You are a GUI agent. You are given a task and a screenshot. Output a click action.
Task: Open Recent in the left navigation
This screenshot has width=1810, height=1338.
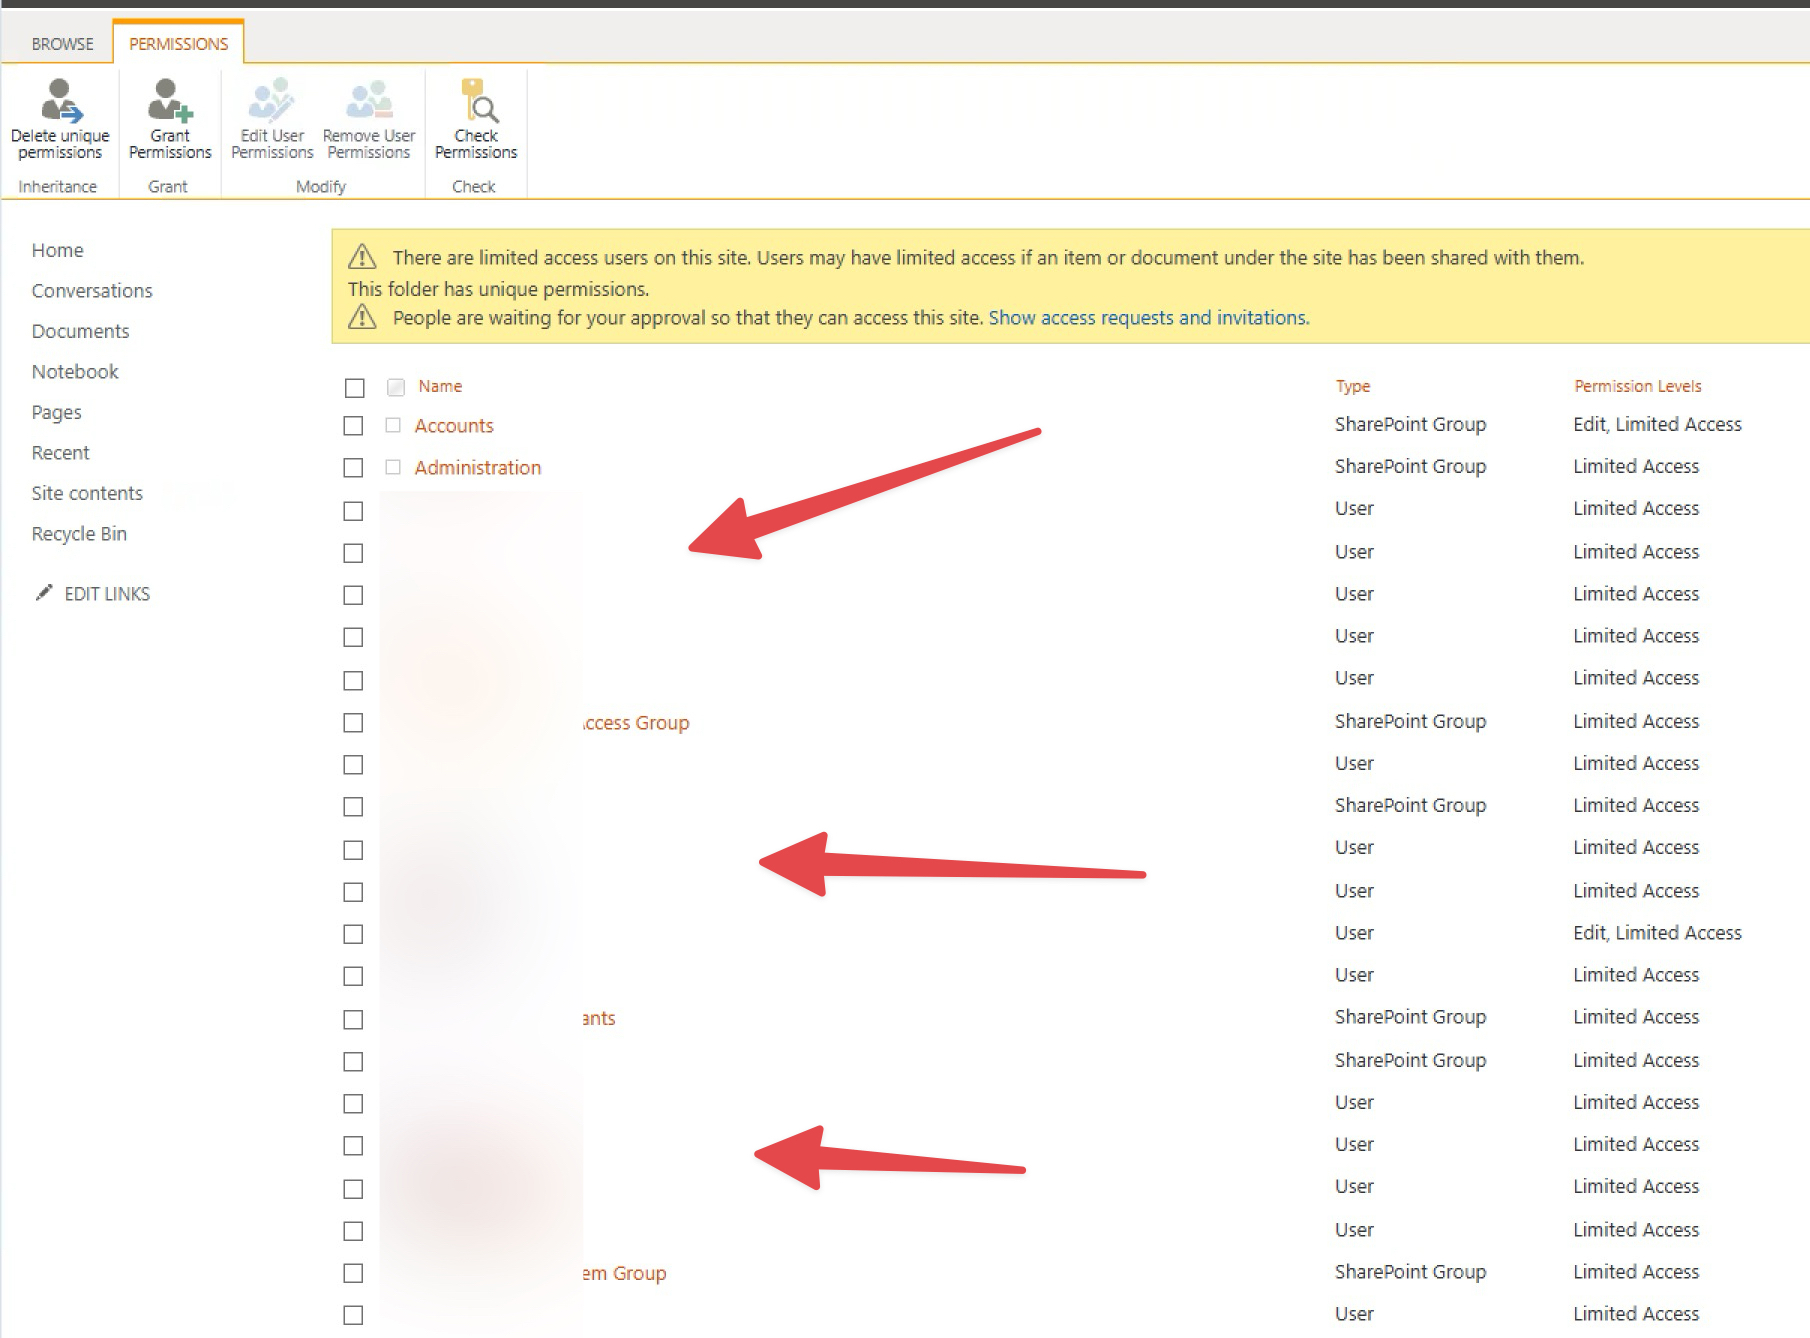(x=60, y=453)
